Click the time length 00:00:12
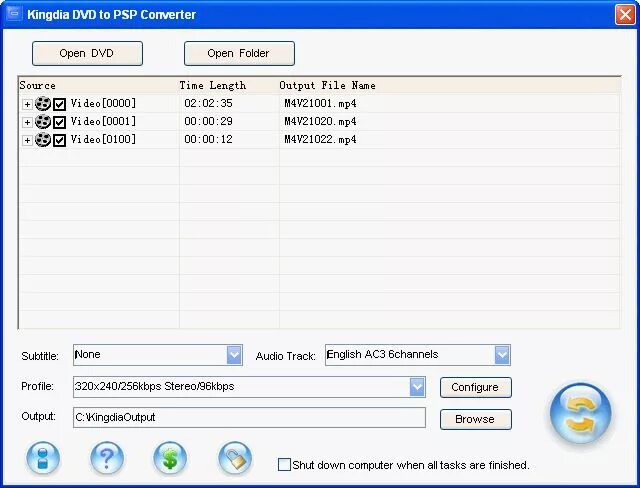The height and width of the screenshot is (488, 640). [208, 139]
